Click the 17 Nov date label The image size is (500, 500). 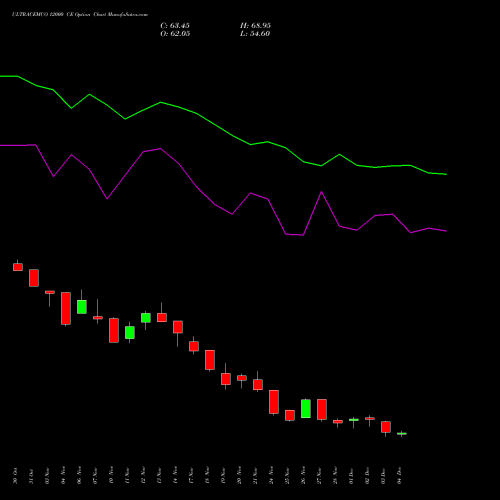(191, 476)
